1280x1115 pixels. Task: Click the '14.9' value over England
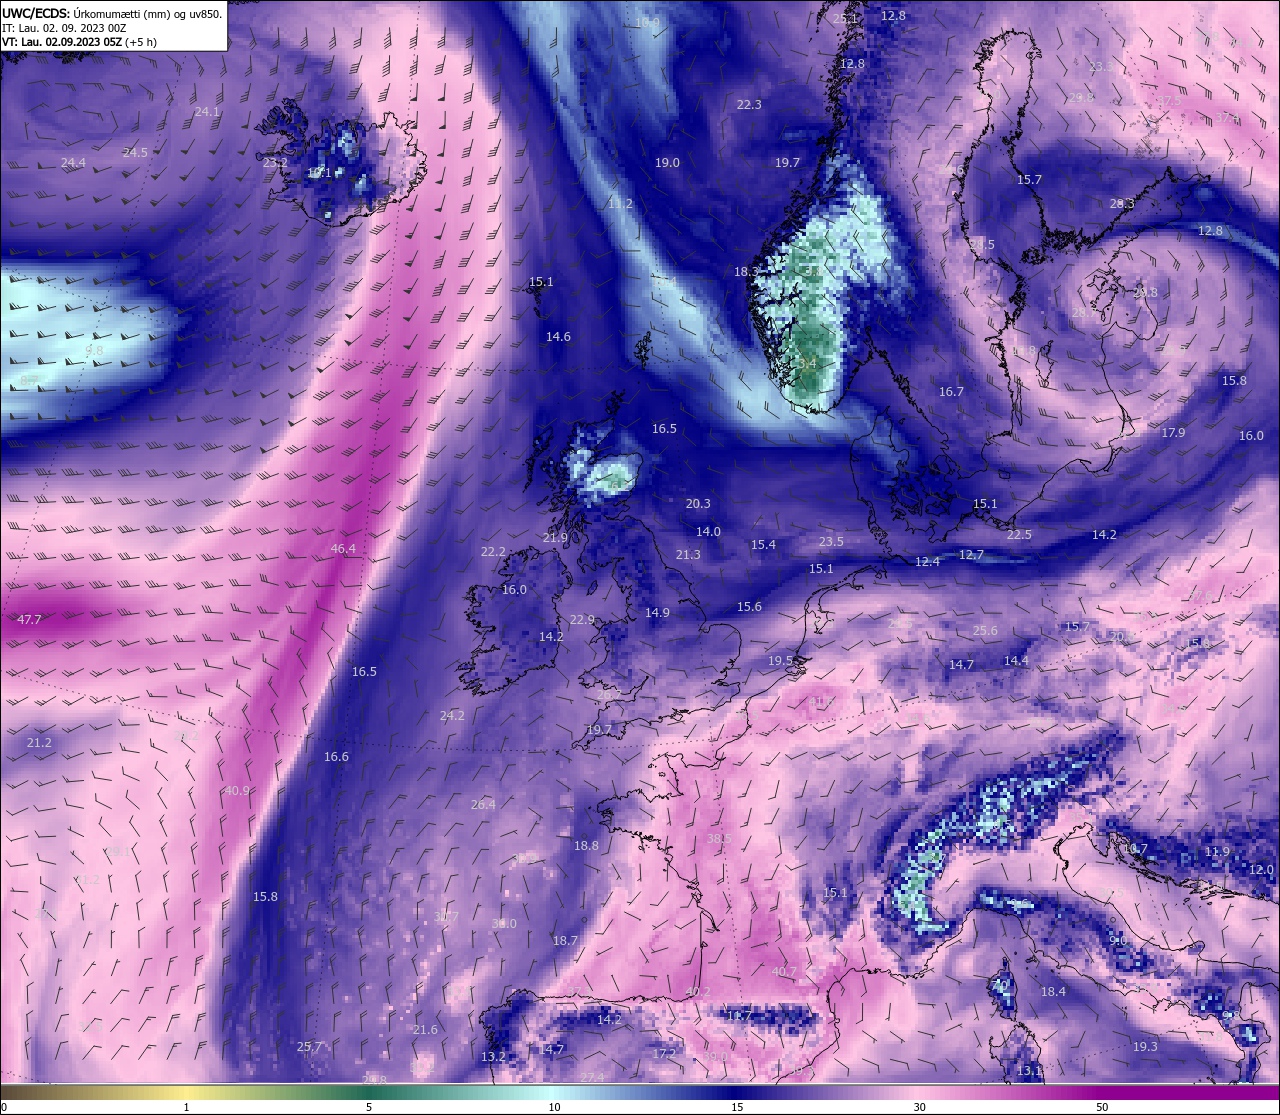pyautogui.click(x=657, y=613)
